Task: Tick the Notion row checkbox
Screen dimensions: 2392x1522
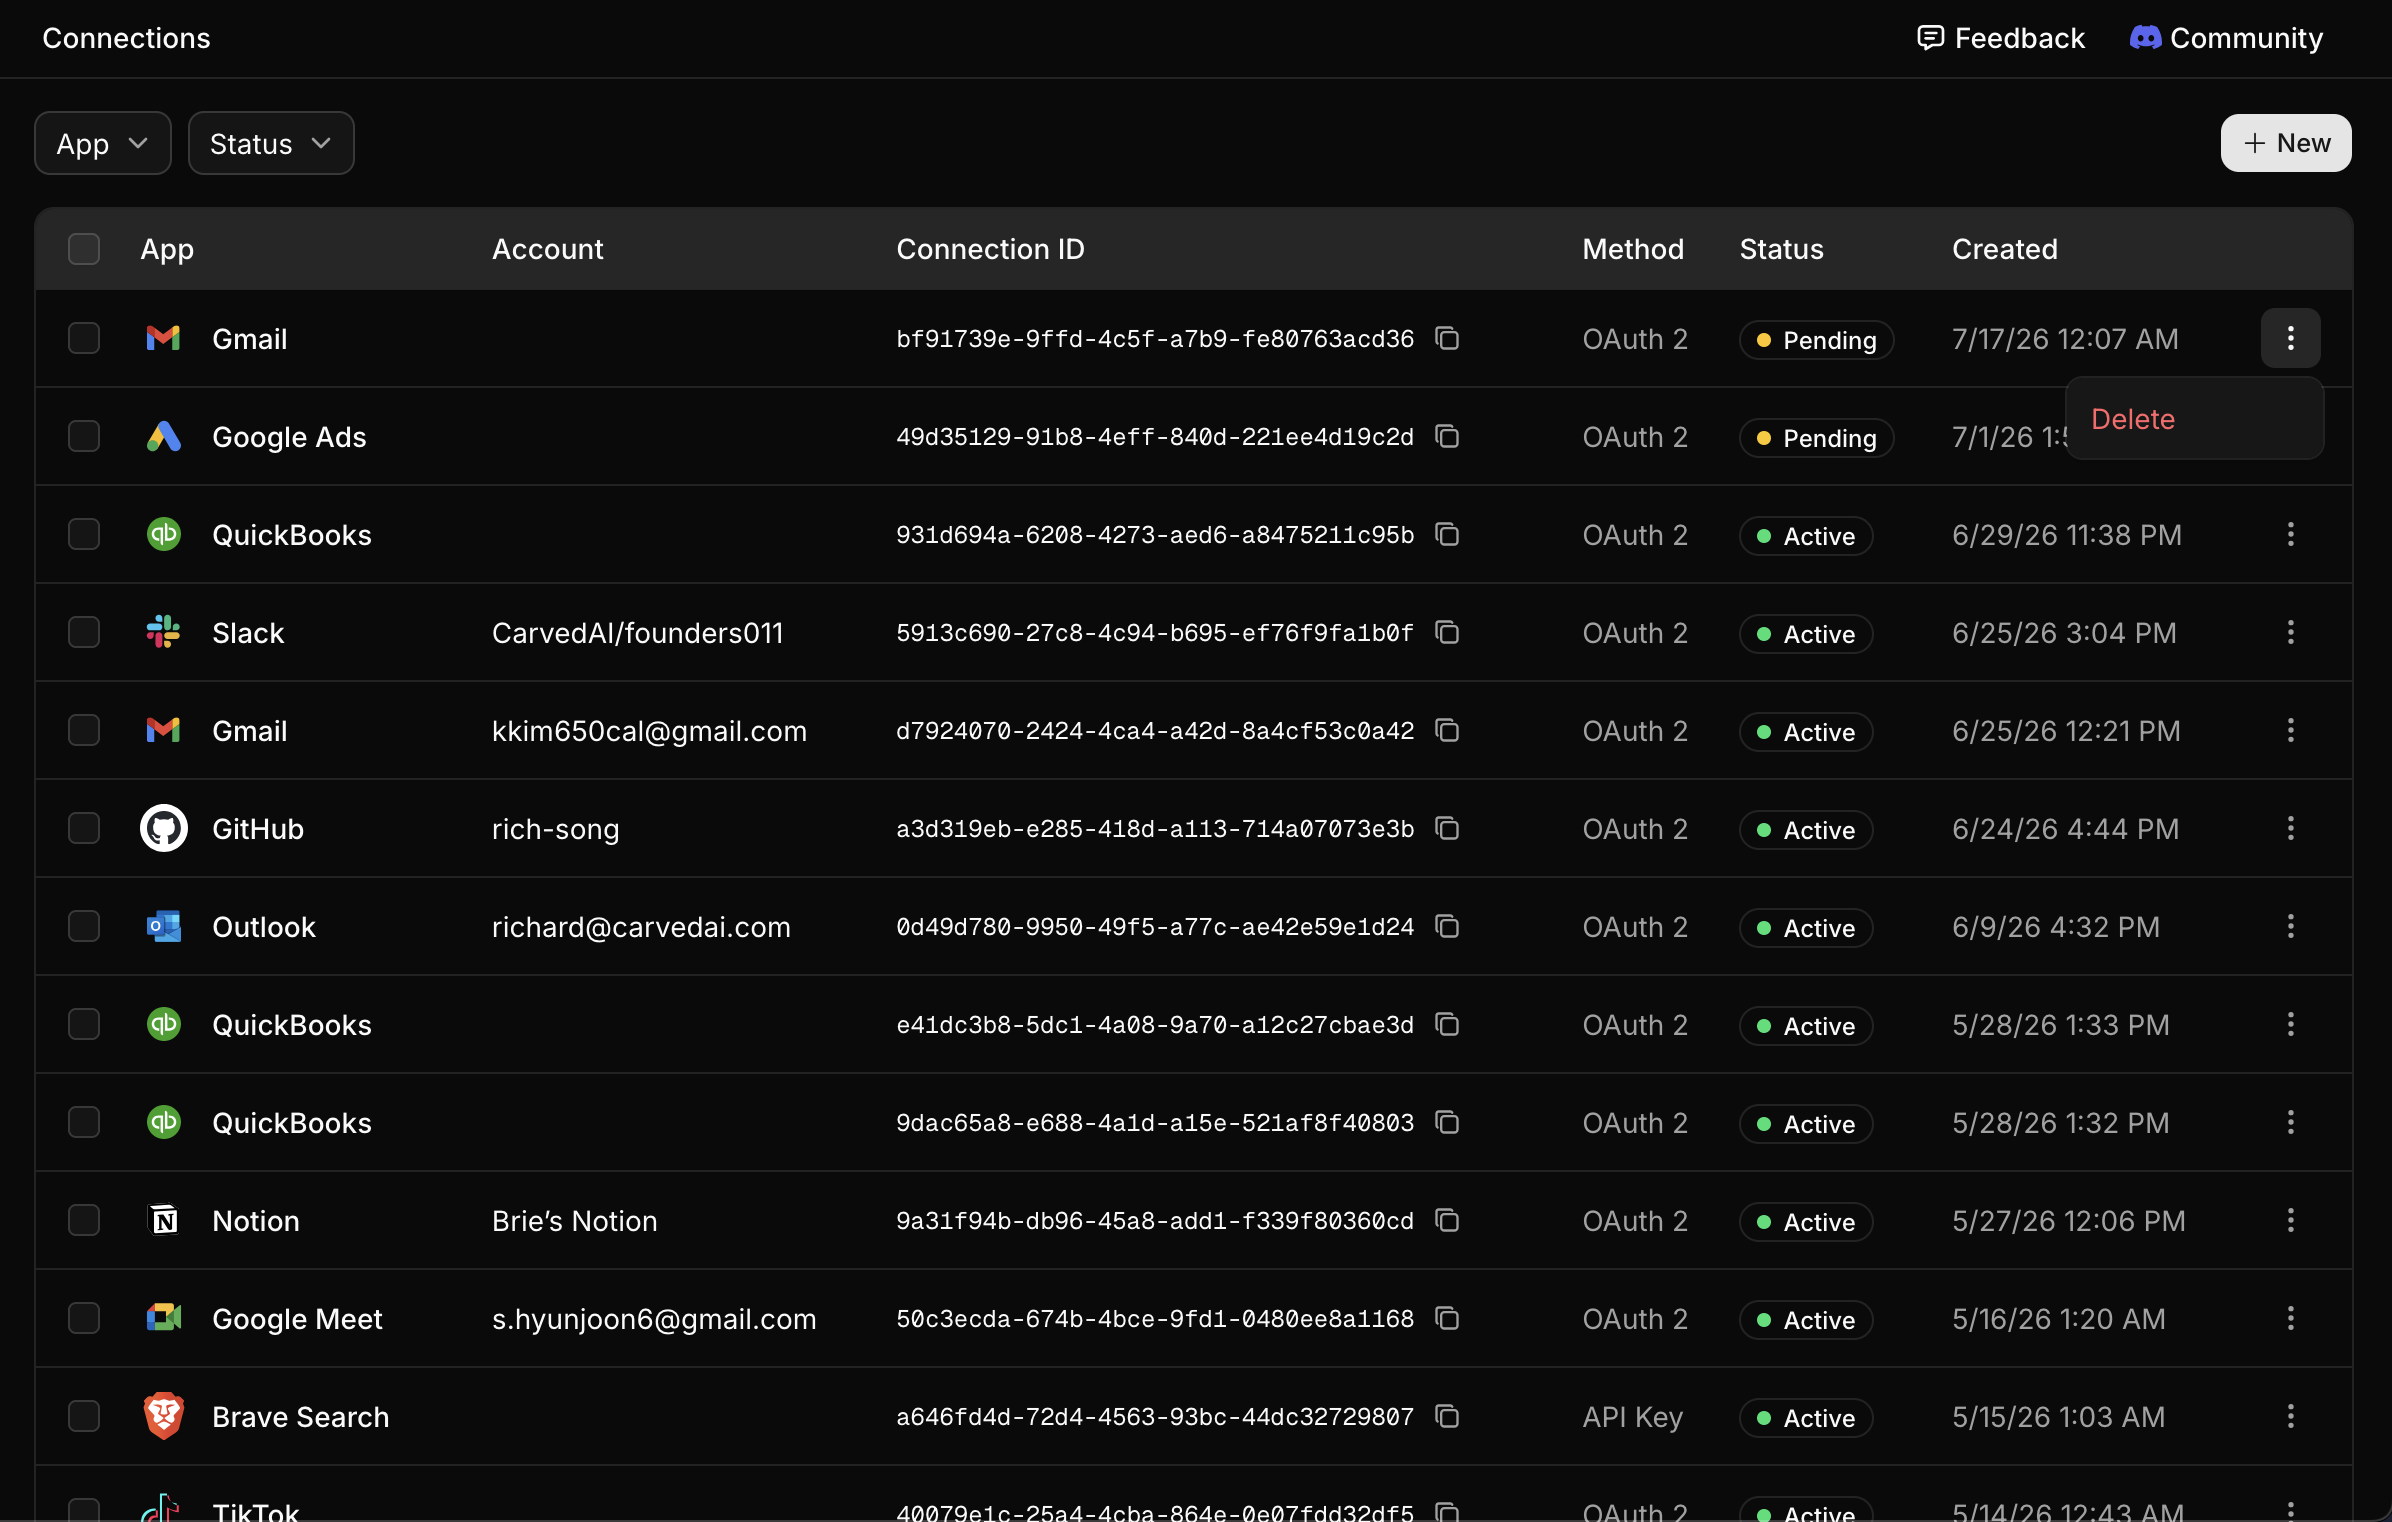Action: coord(84,1221)
